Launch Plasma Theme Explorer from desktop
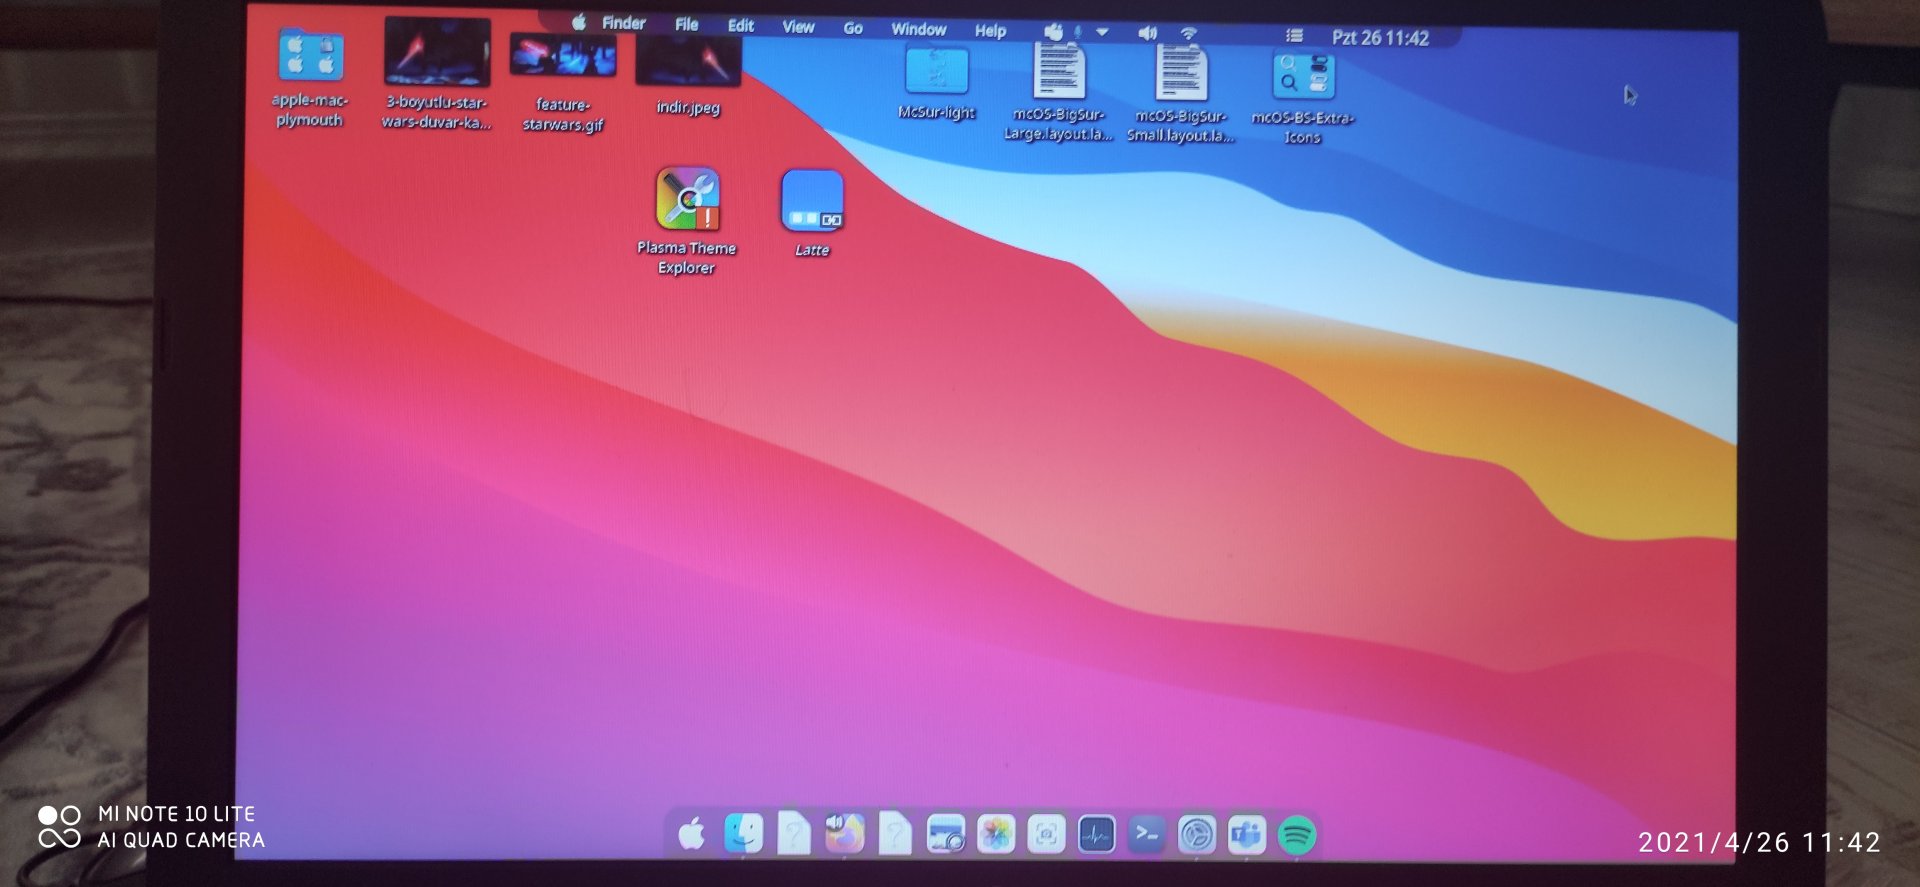Viewport: 1920px width, 887px height. click(x=688, y=199)
